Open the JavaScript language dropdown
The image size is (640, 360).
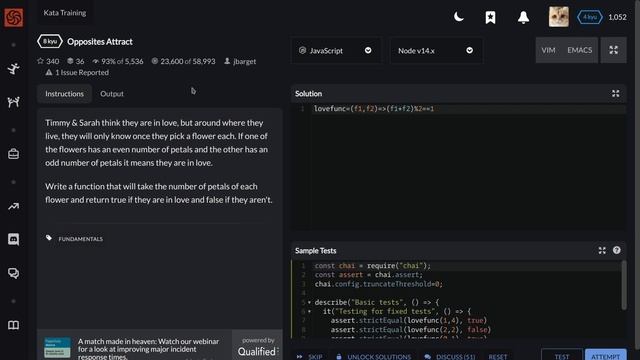(336, 51)
